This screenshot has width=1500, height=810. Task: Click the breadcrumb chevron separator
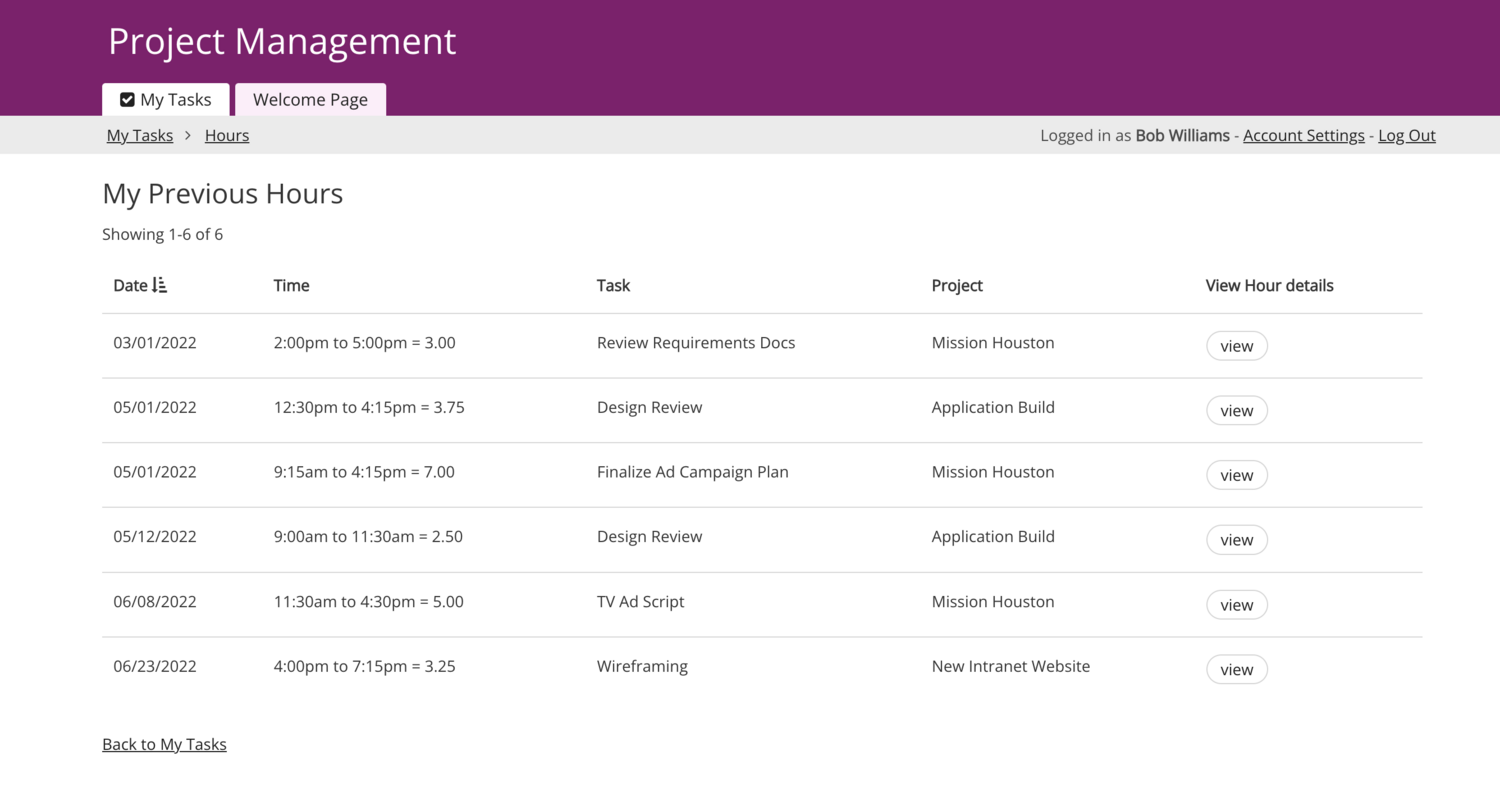[x=188, y=136]
